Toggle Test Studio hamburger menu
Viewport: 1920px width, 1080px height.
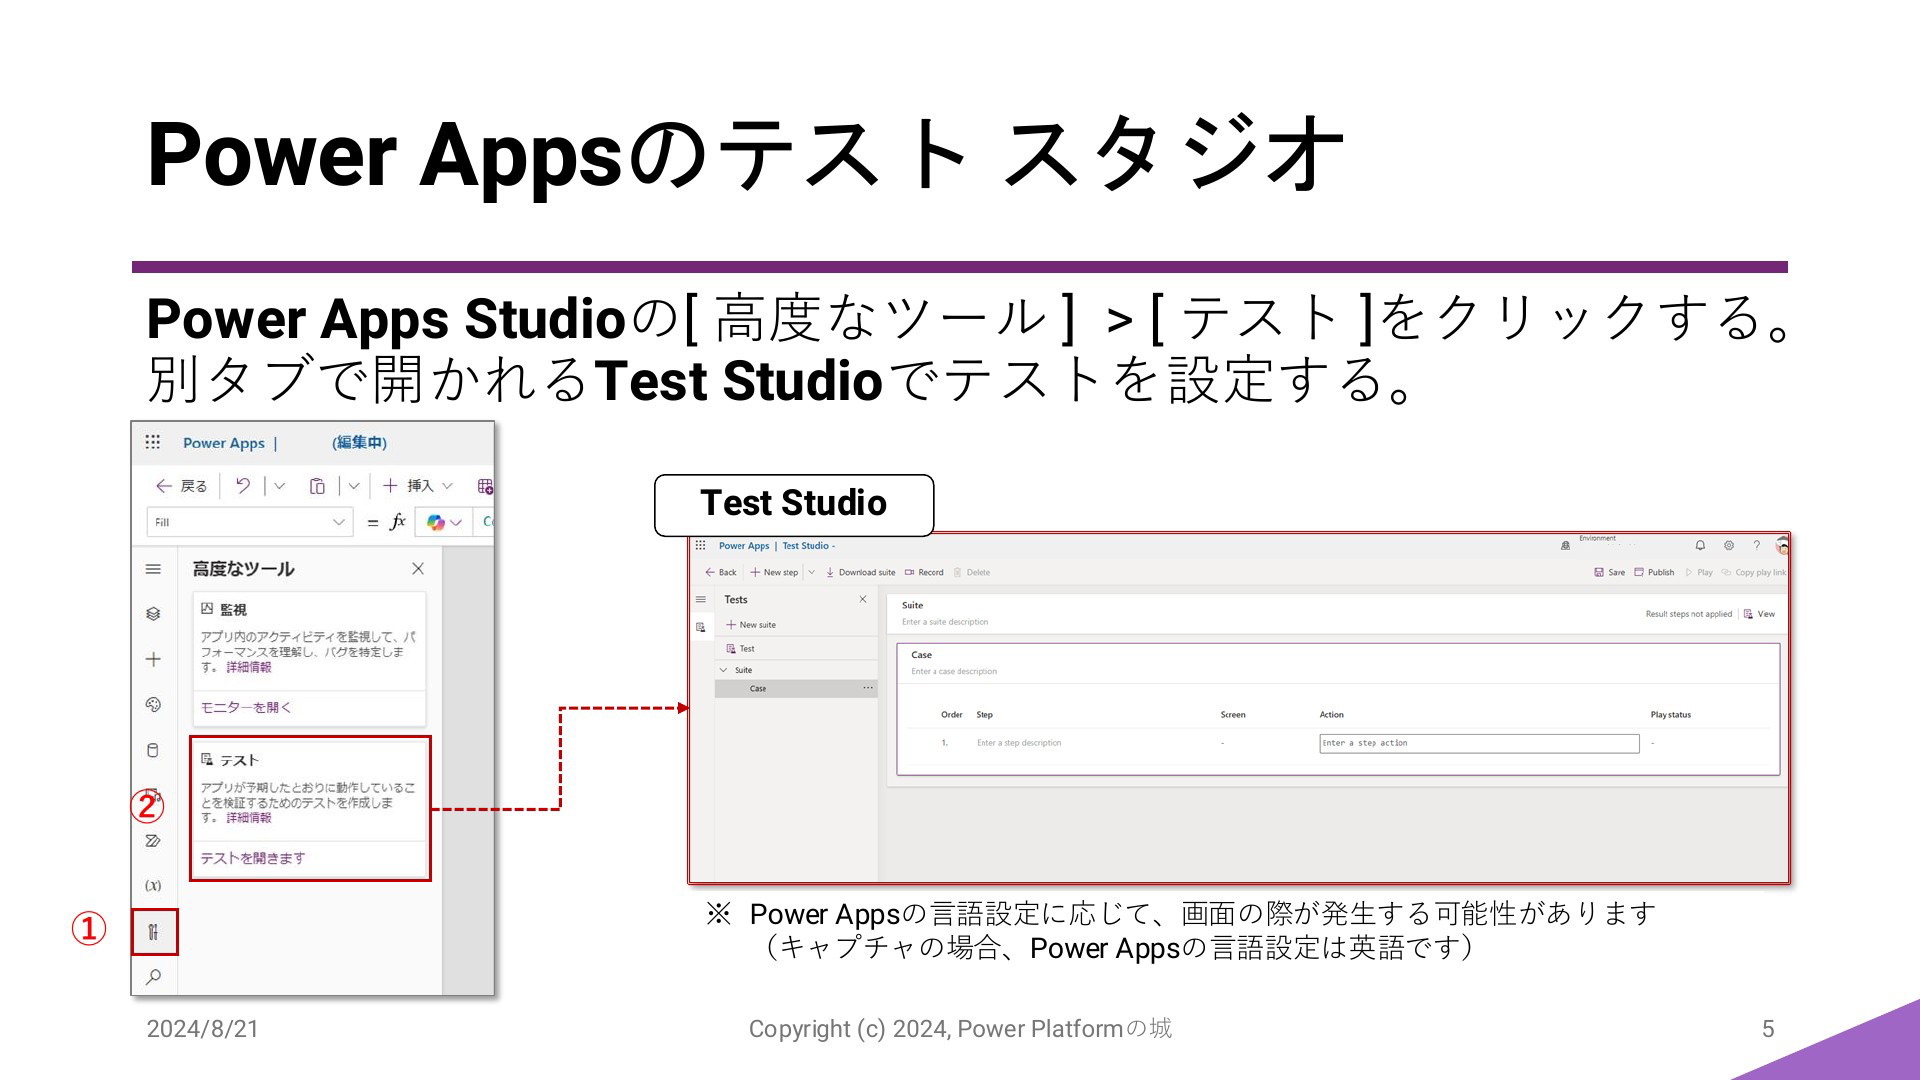[701, 600]
